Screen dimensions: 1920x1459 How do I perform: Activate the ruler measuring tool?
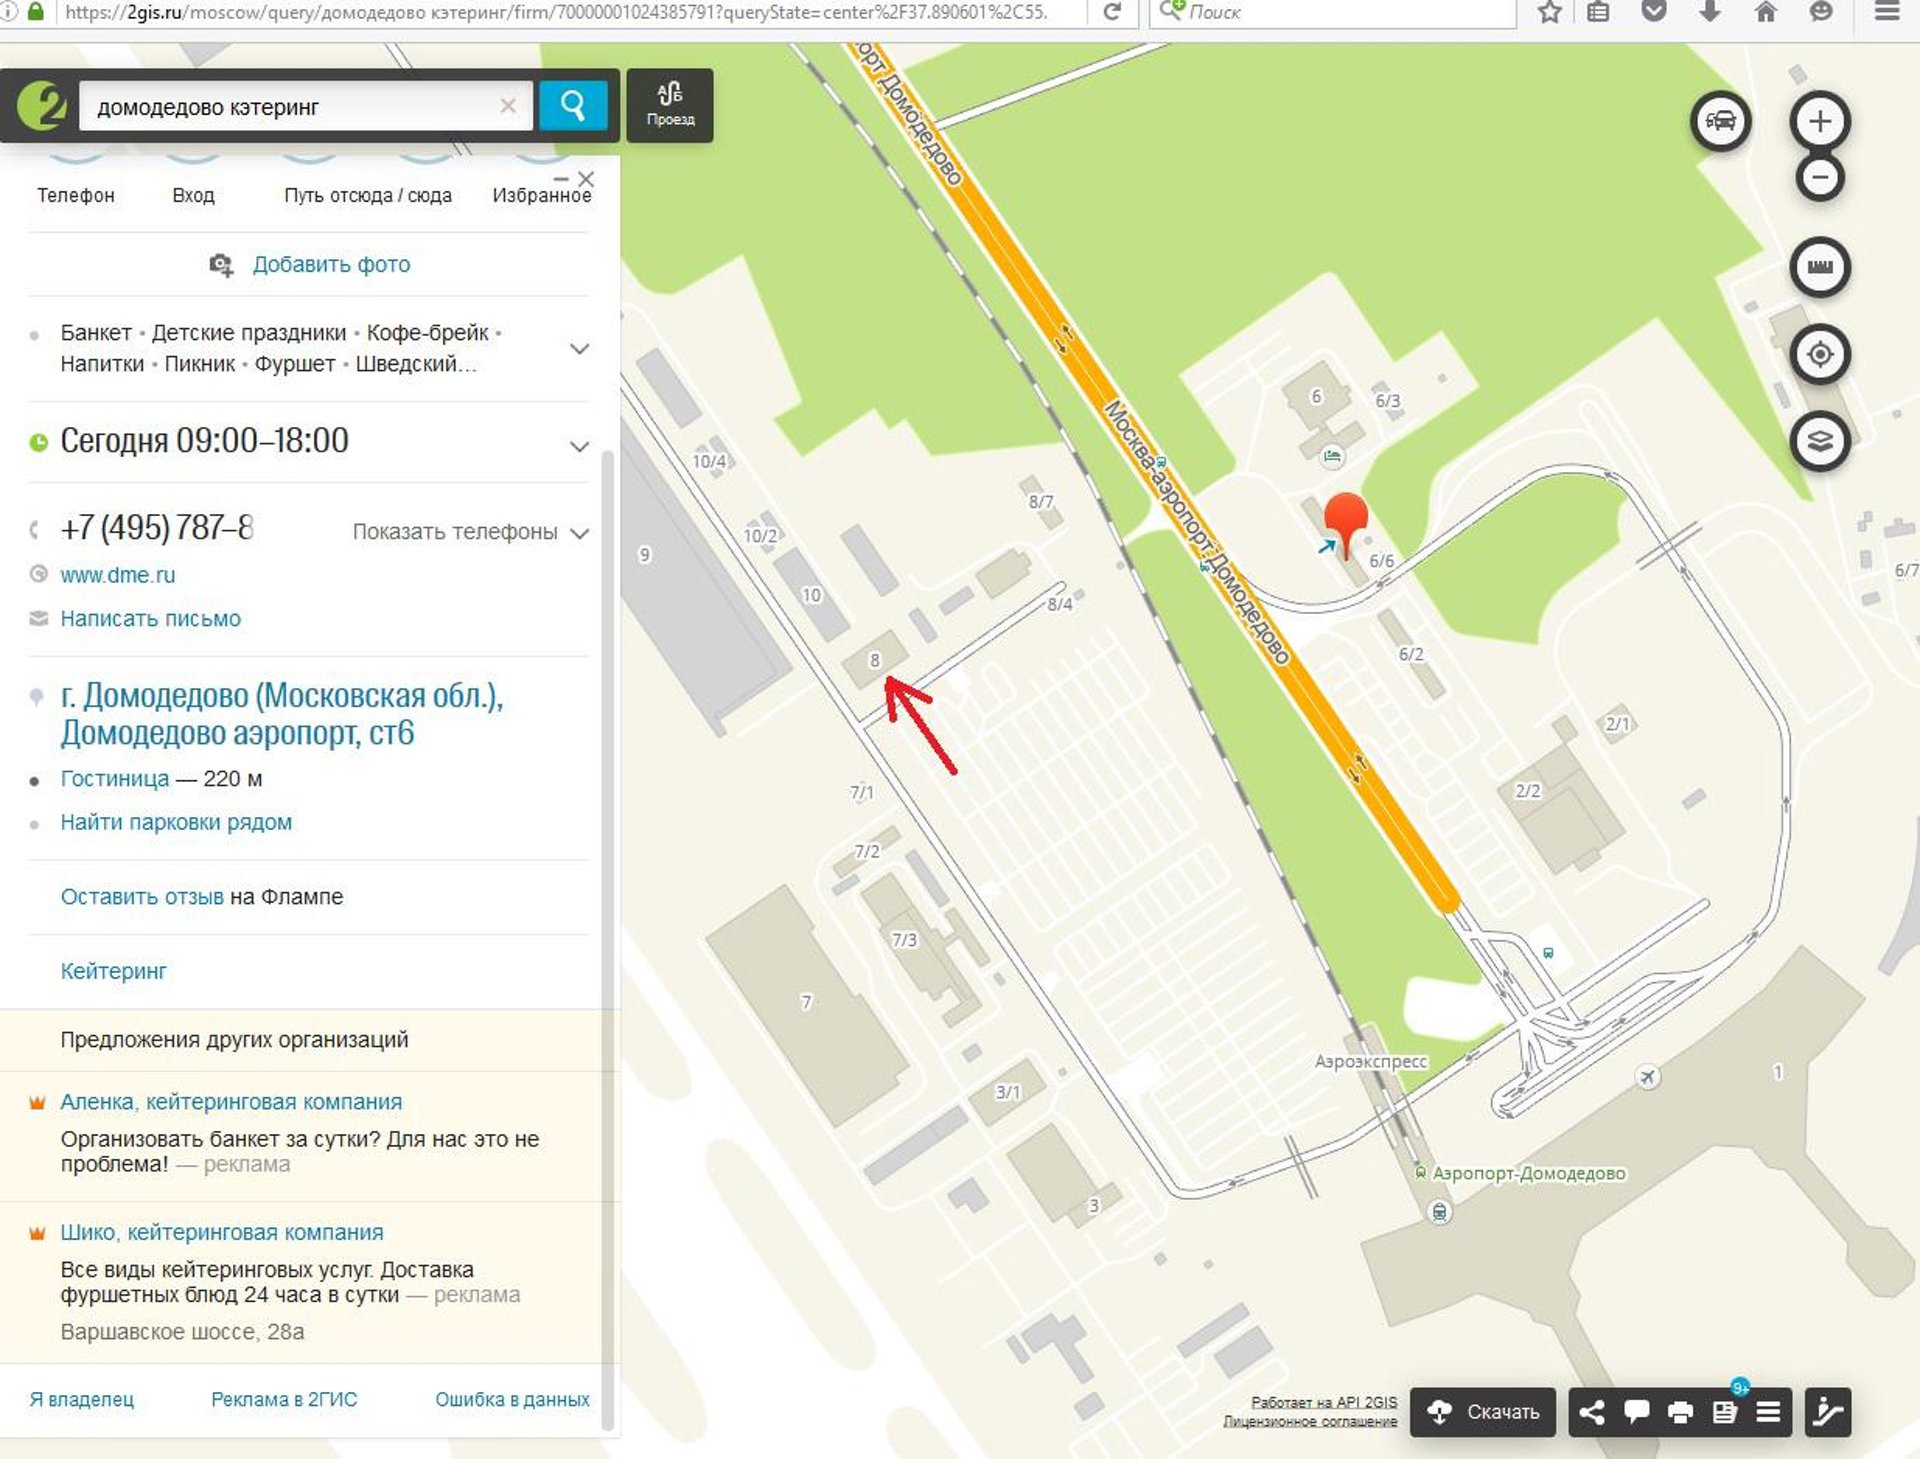(x=1820, y=267)
